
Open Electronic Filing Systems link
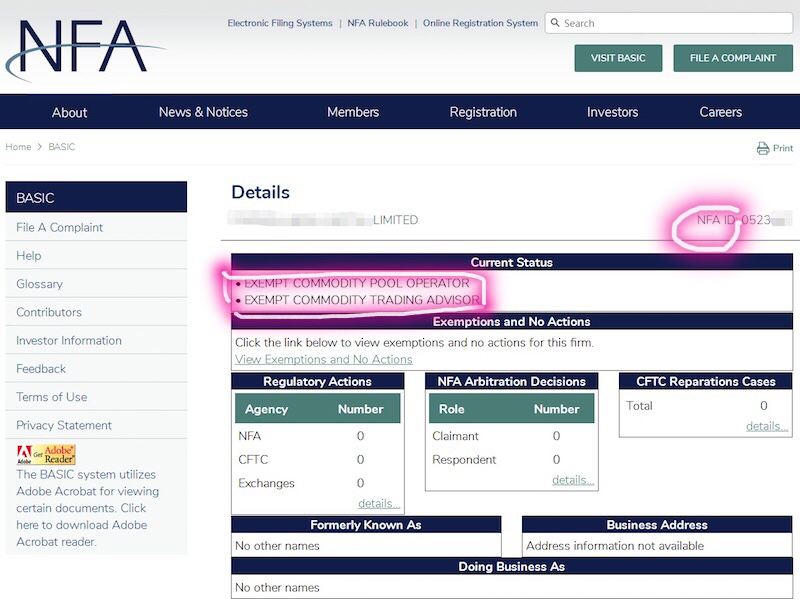pyautogui.click(x=280, y=23)
